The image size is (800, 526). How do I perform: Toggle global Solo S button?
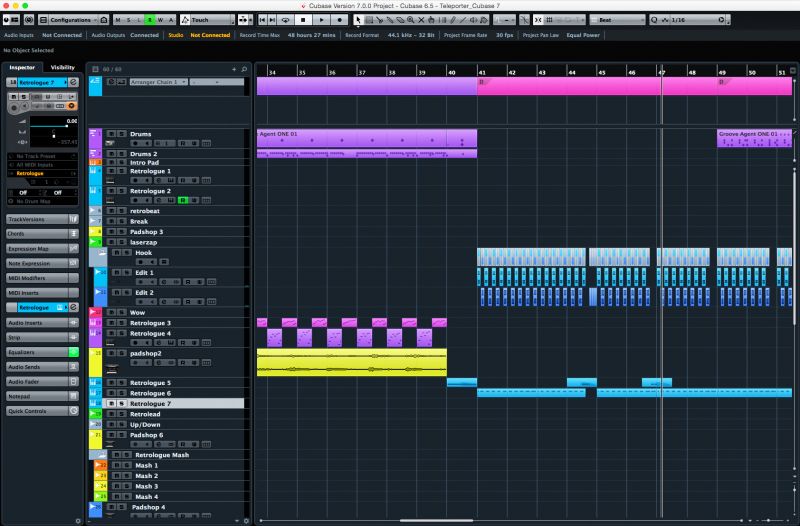pyautogui.click(x=129, y=20)
